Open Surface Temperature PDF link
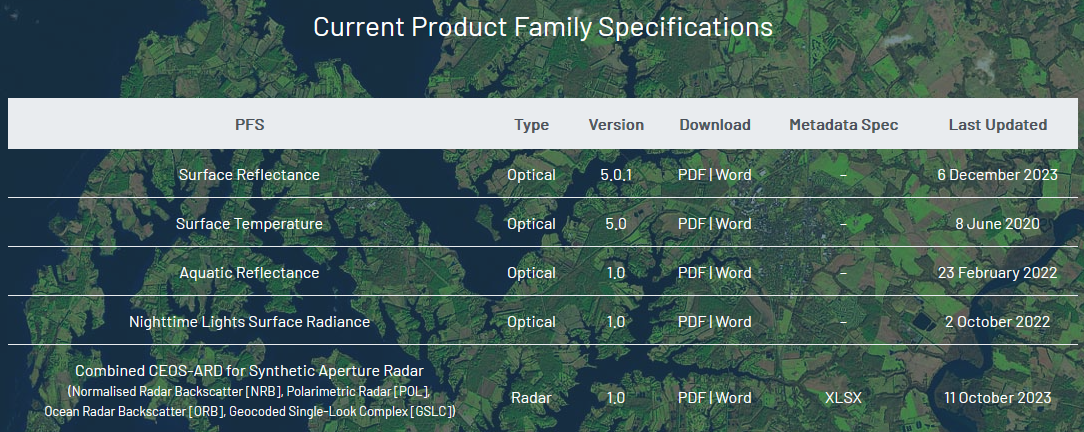 691,224
